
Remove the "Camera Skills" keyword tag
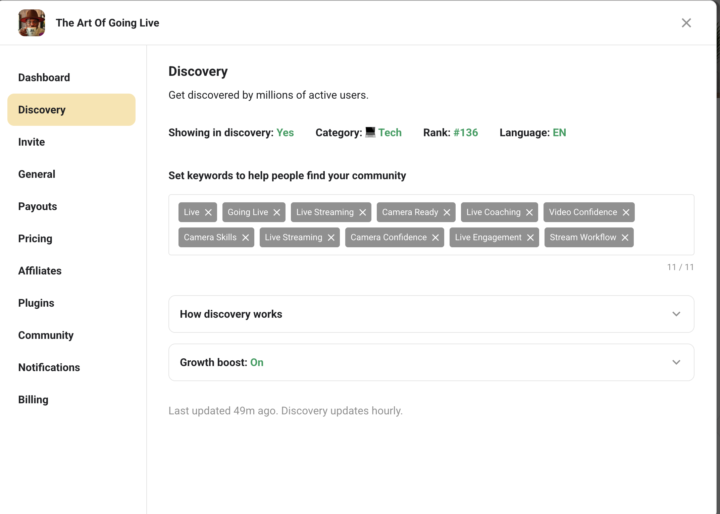point(245,237)
